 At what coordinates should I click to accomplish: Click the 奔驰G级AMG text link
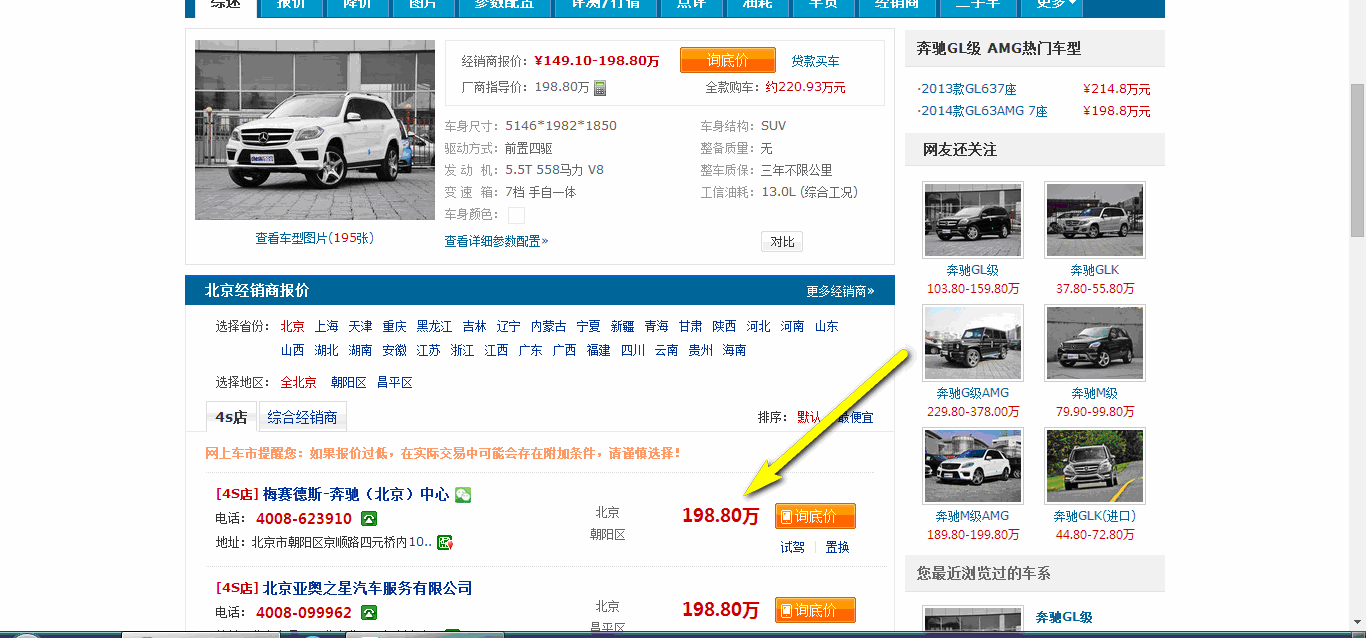tap(973, 393)
